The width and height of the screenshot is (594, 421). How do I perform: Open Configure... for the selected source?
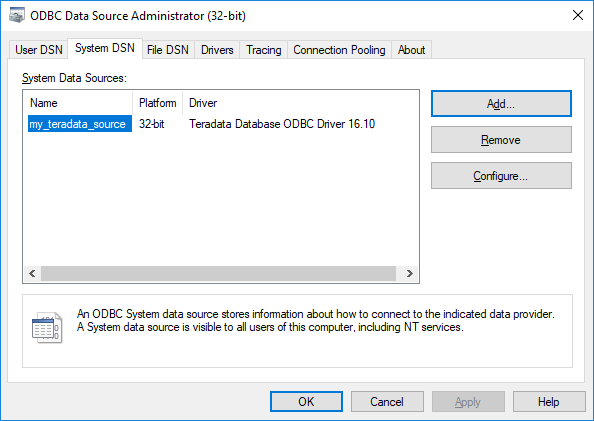click(501, 176)
